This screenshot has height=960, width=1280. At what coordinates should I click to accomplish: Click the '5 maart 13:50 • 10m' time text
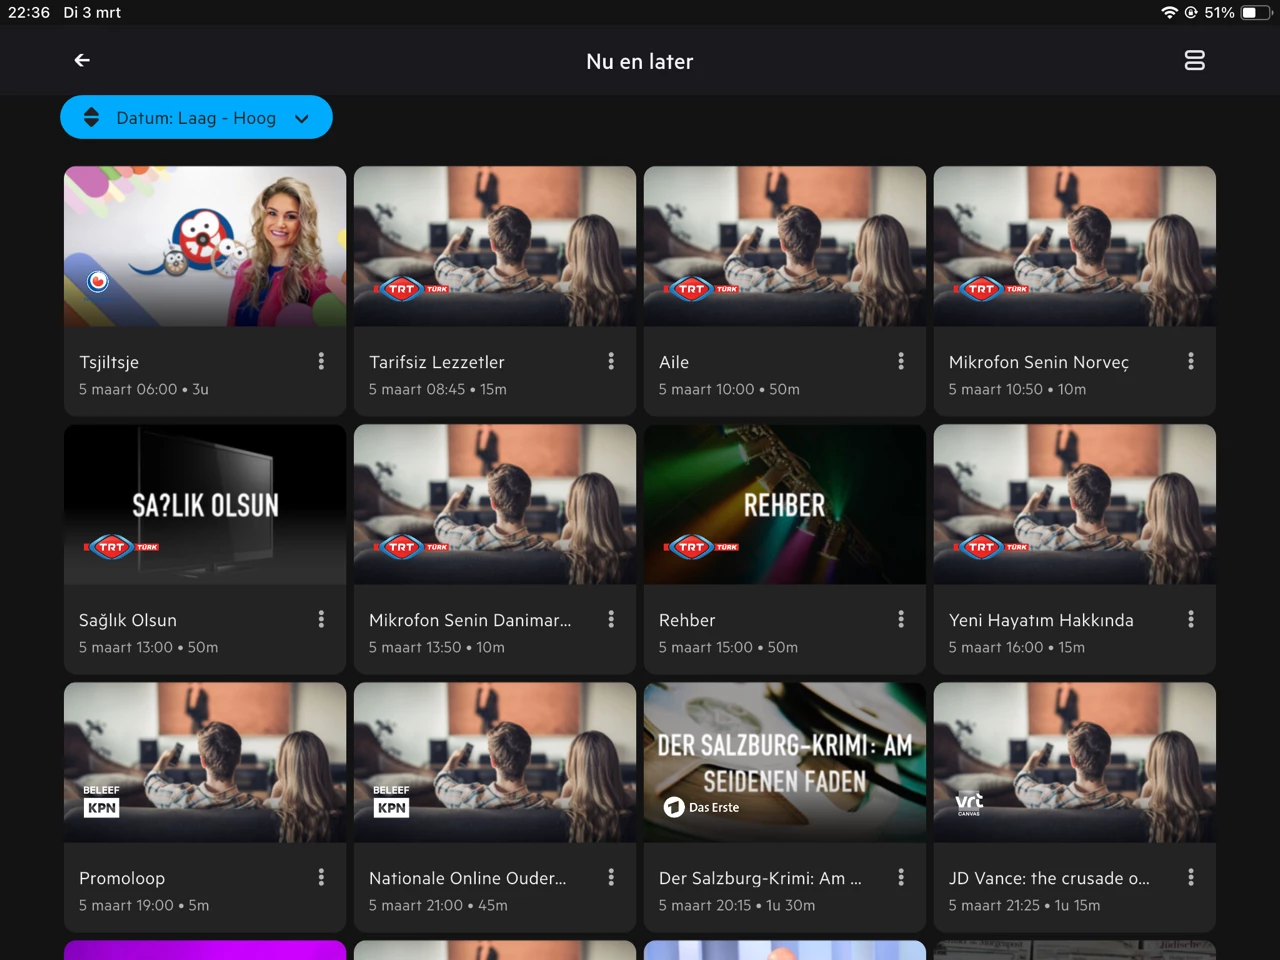click(437, 647)
